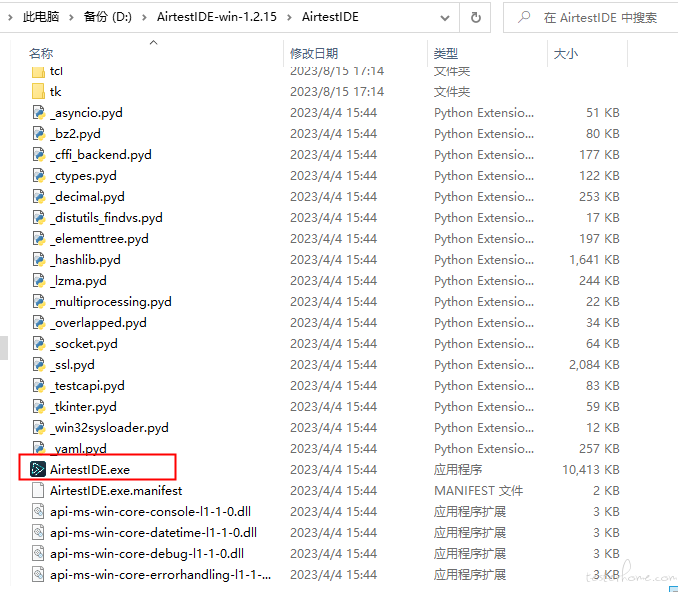Screen dimensions: 678x592
Task: Select file name AirtestIDE.exe.manifest
Action: click(x=116, y=490)
